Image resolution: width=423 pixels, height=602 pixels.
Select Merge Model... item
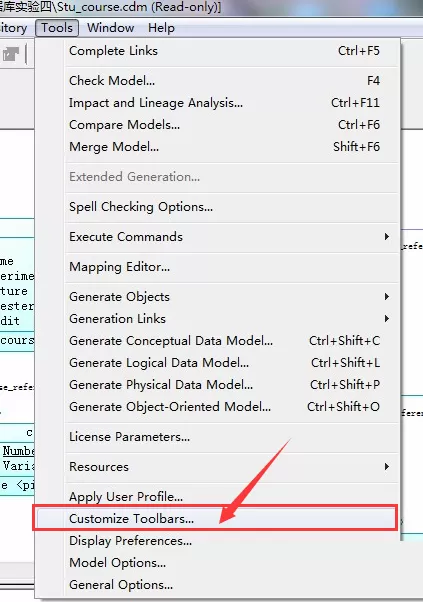(x=217, y=147)
